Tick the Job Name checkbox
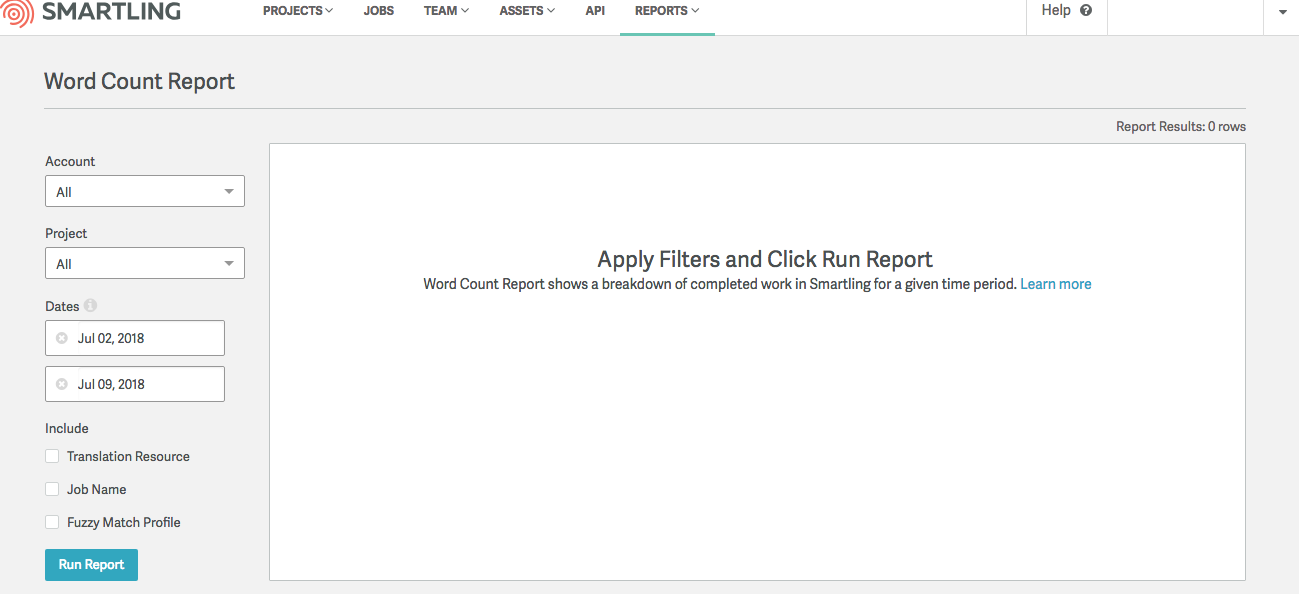This screenshot has height=594, width=1299. point(52,489)
